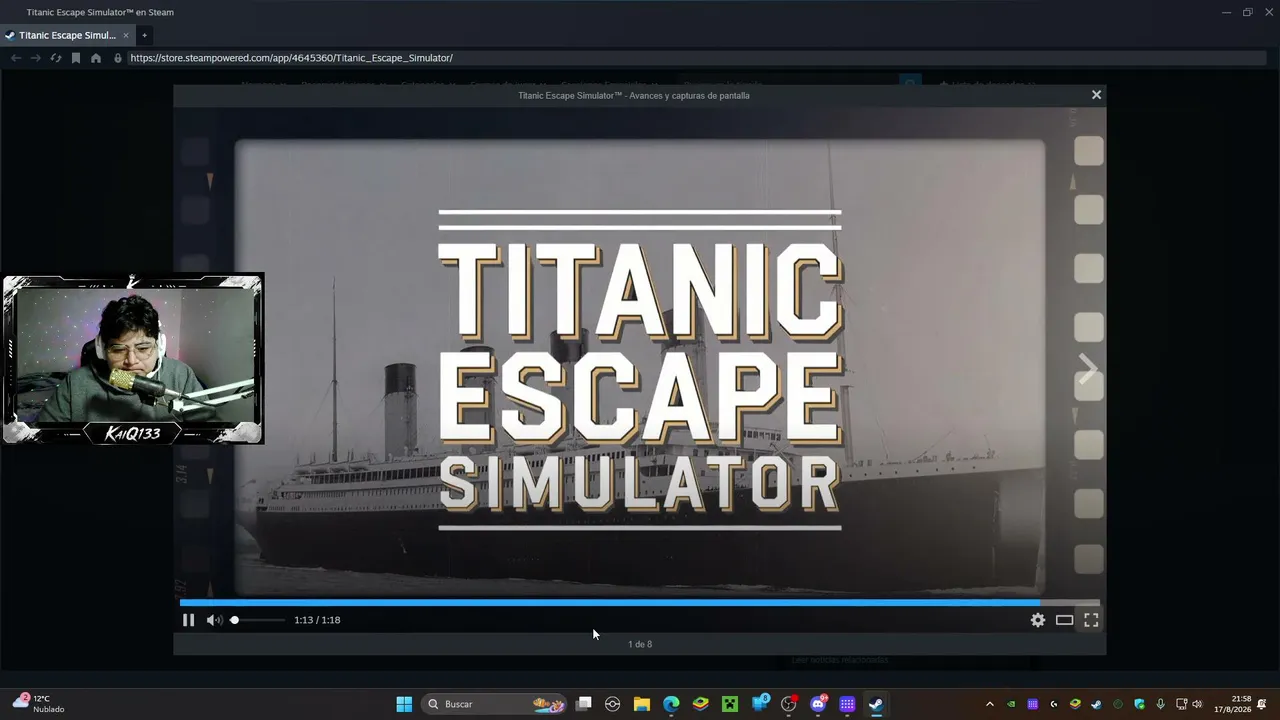Switch the trailer to fullscreen
Viewport: 1280px width, 720px height.
click(1091, 620)
